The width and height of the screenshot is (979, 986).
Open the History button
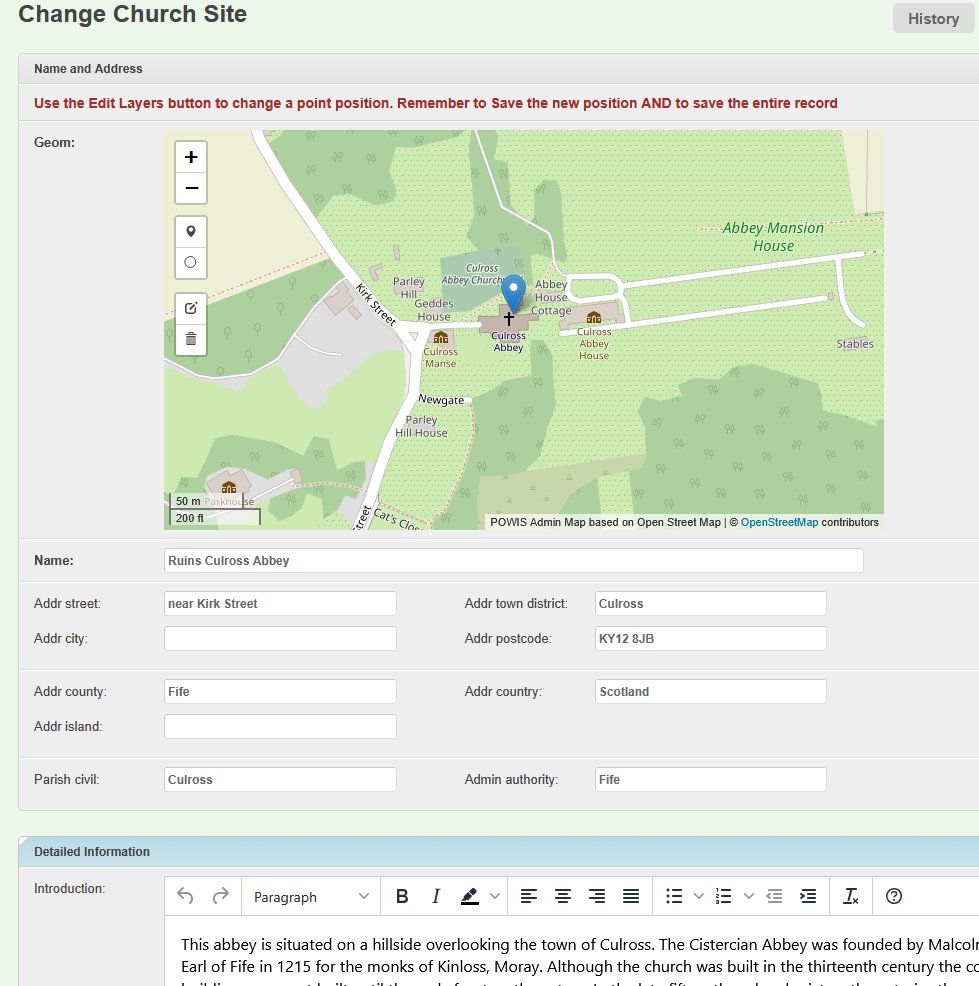pos(932,19)
